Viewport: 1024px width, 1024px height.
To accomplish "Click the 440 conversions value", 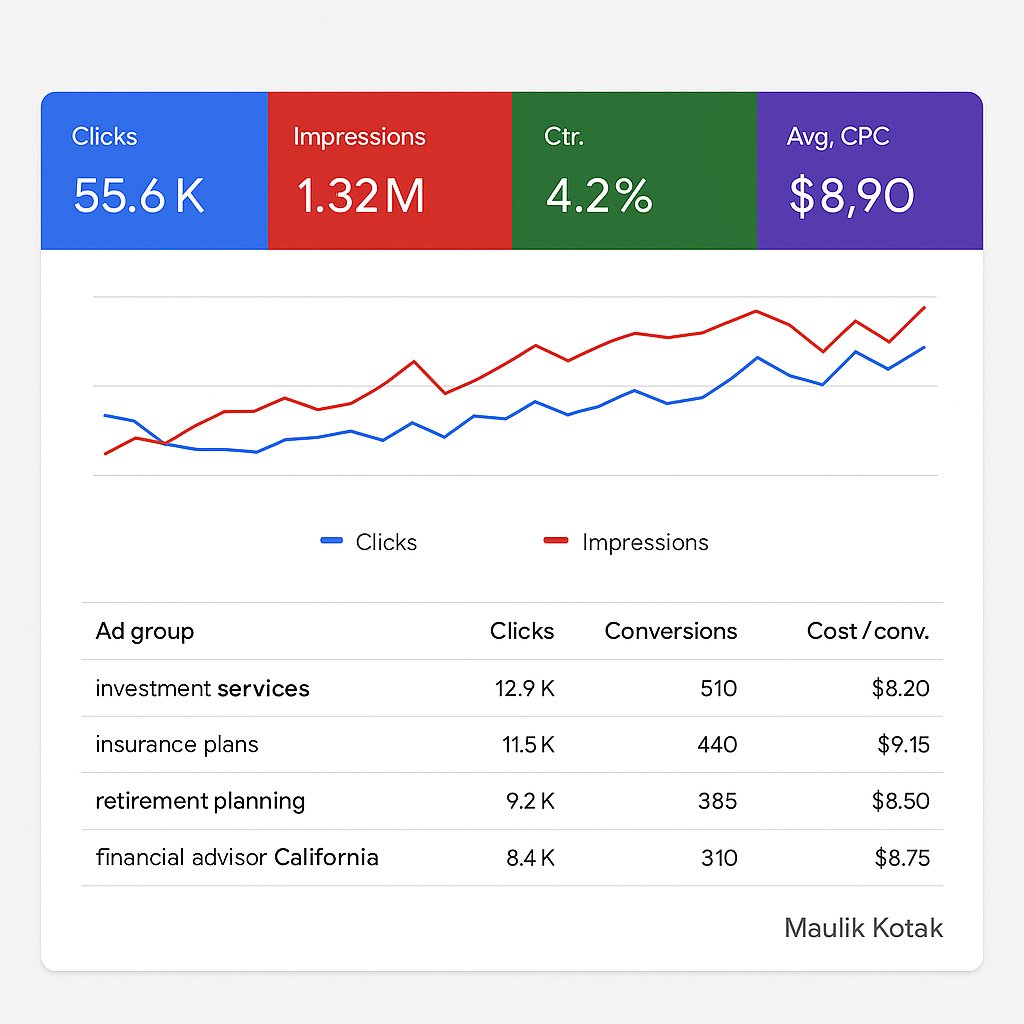I will (717, 744).
